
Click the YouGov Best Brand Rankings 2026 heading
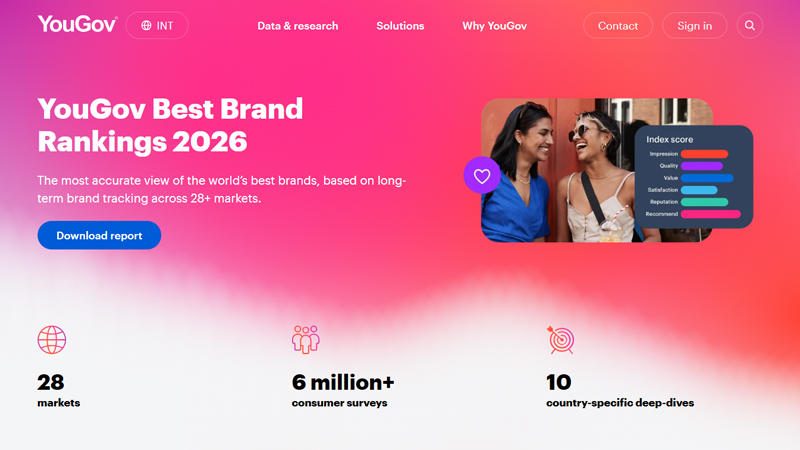[170, 125]
